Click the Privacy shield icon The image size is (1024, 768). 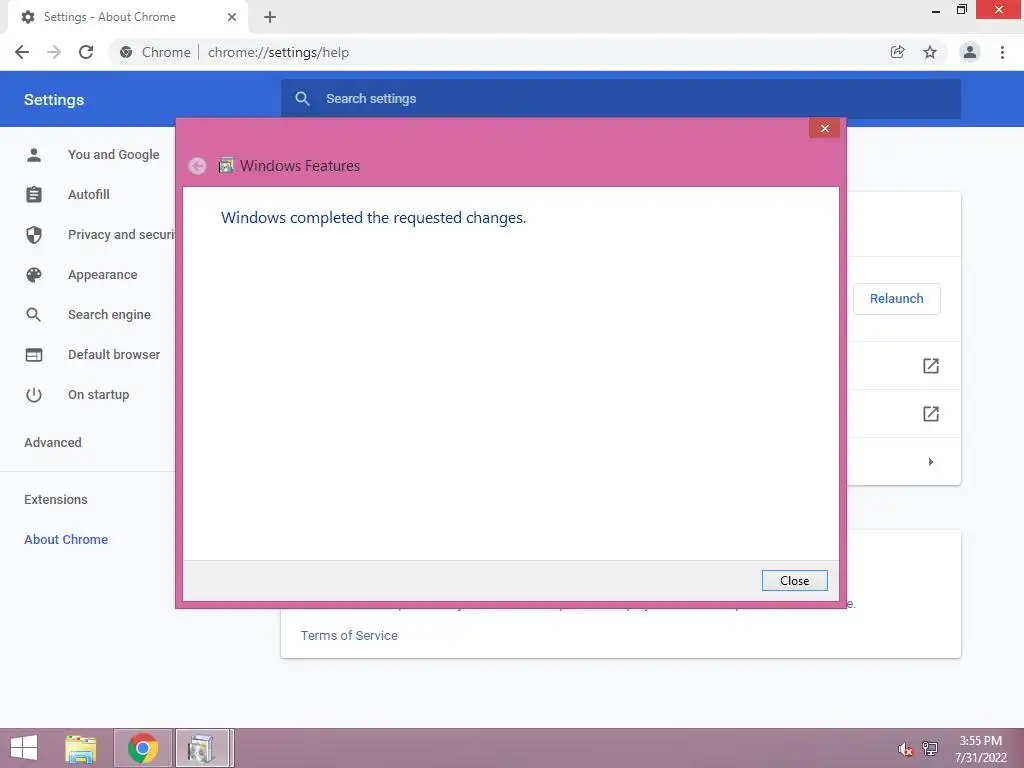pos(34,235)
